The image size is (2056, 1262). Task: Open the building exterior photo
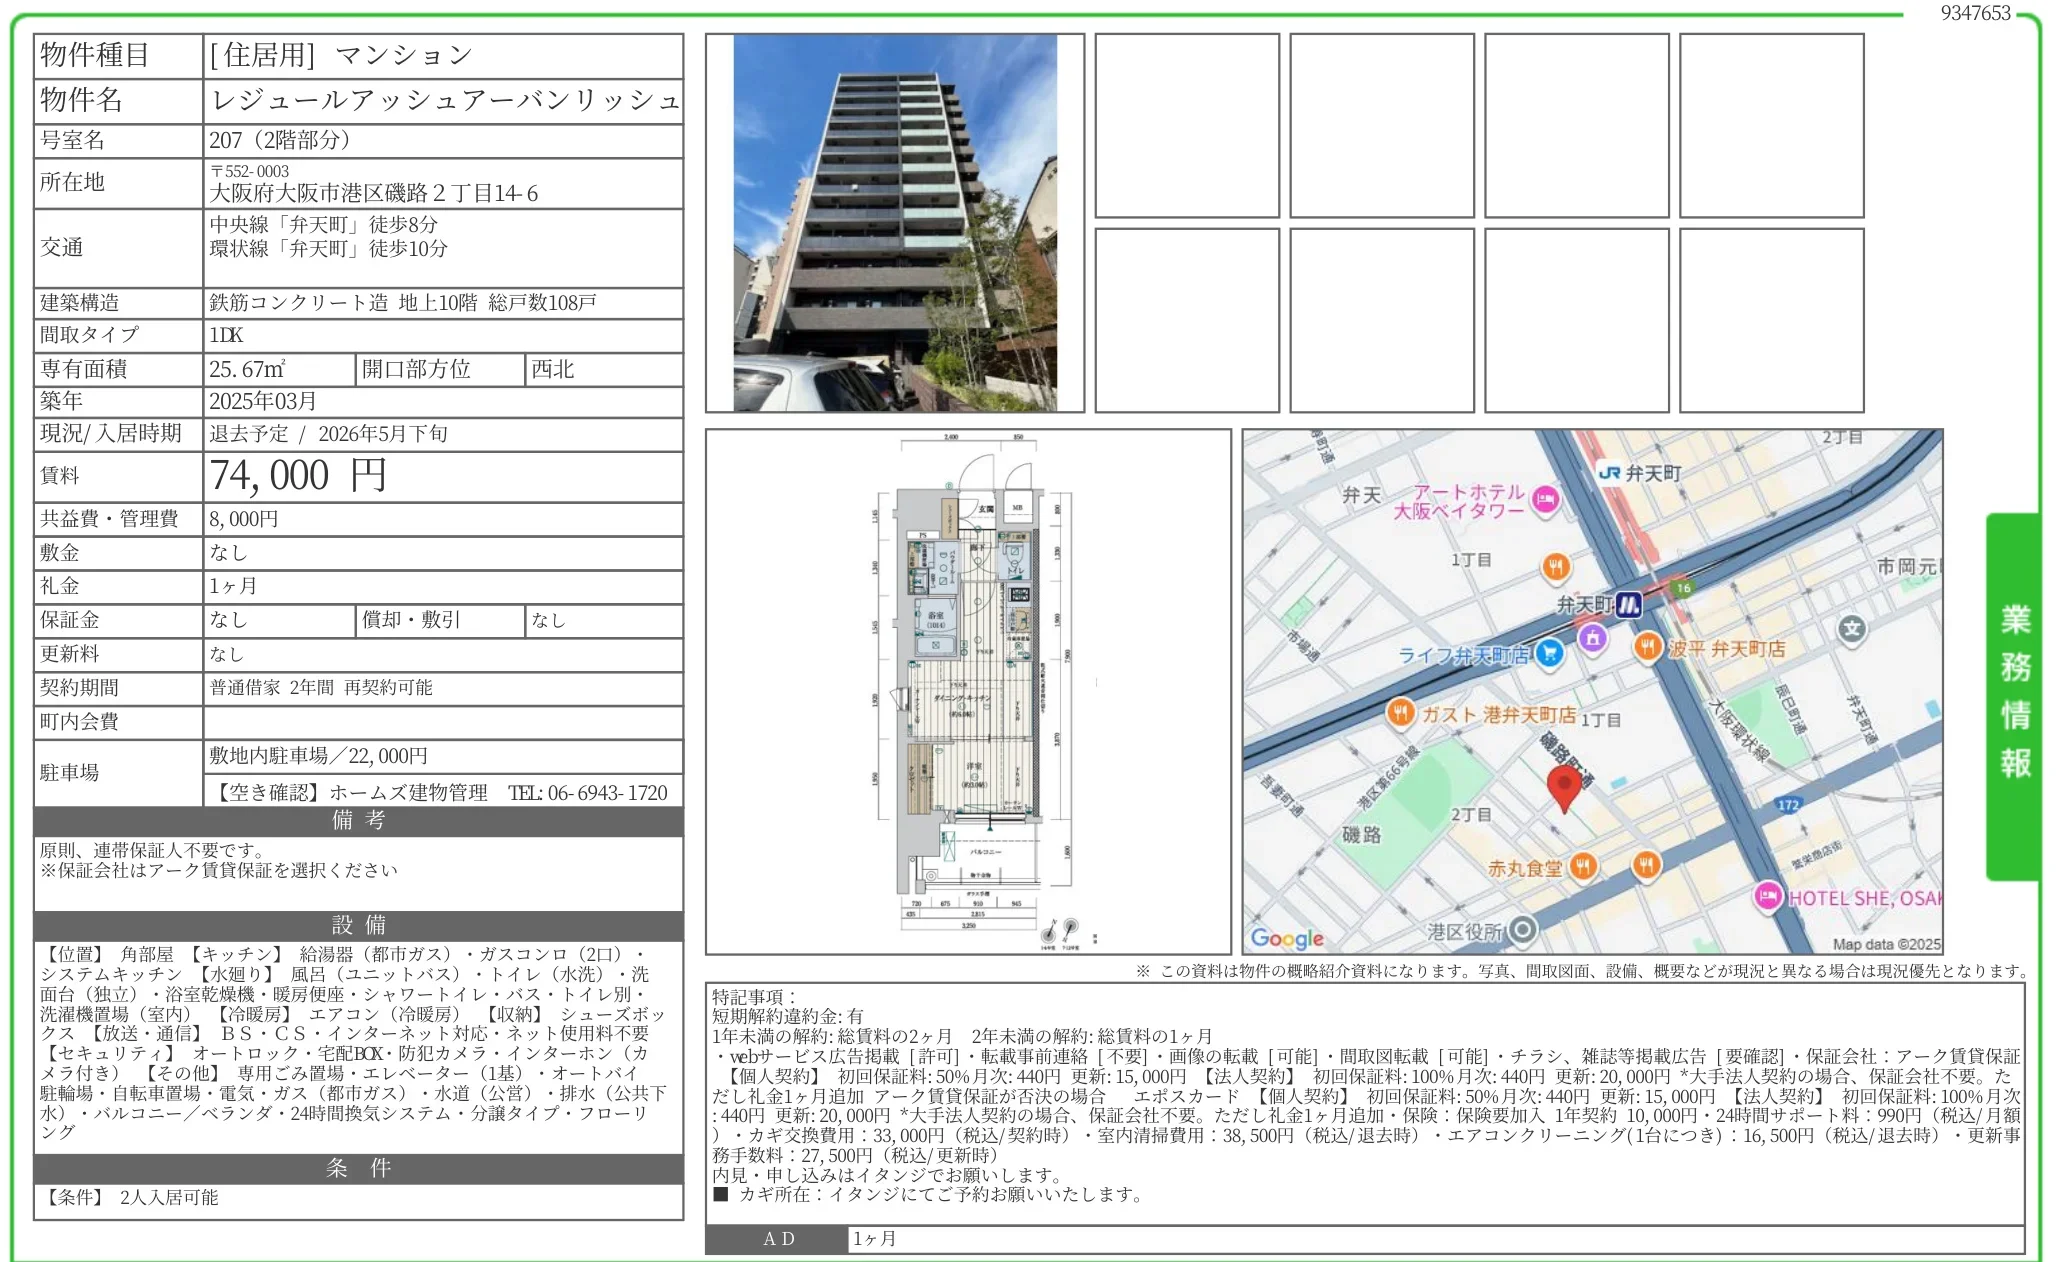894,223
